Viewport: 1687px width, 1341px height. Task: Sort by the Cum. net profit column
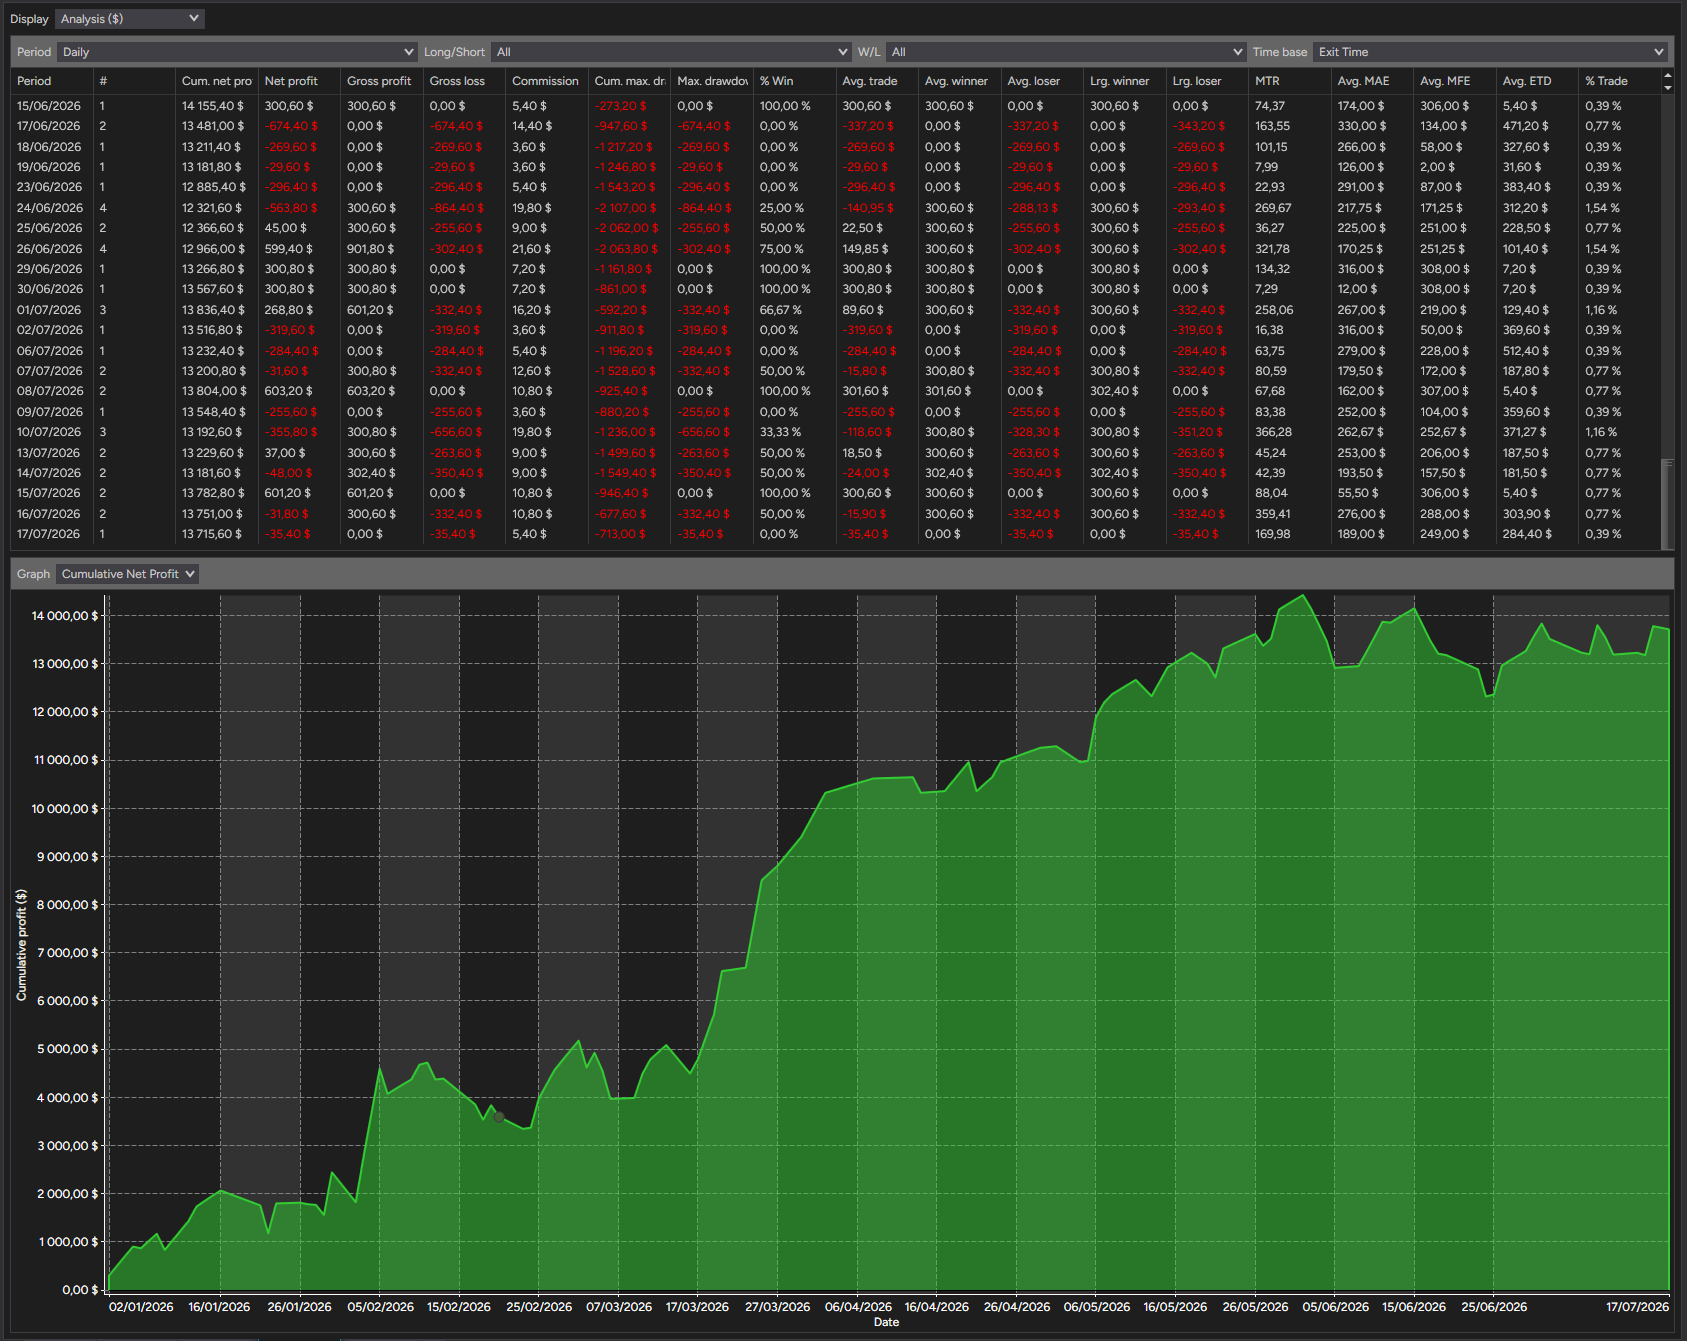click(x=216, y=81)
